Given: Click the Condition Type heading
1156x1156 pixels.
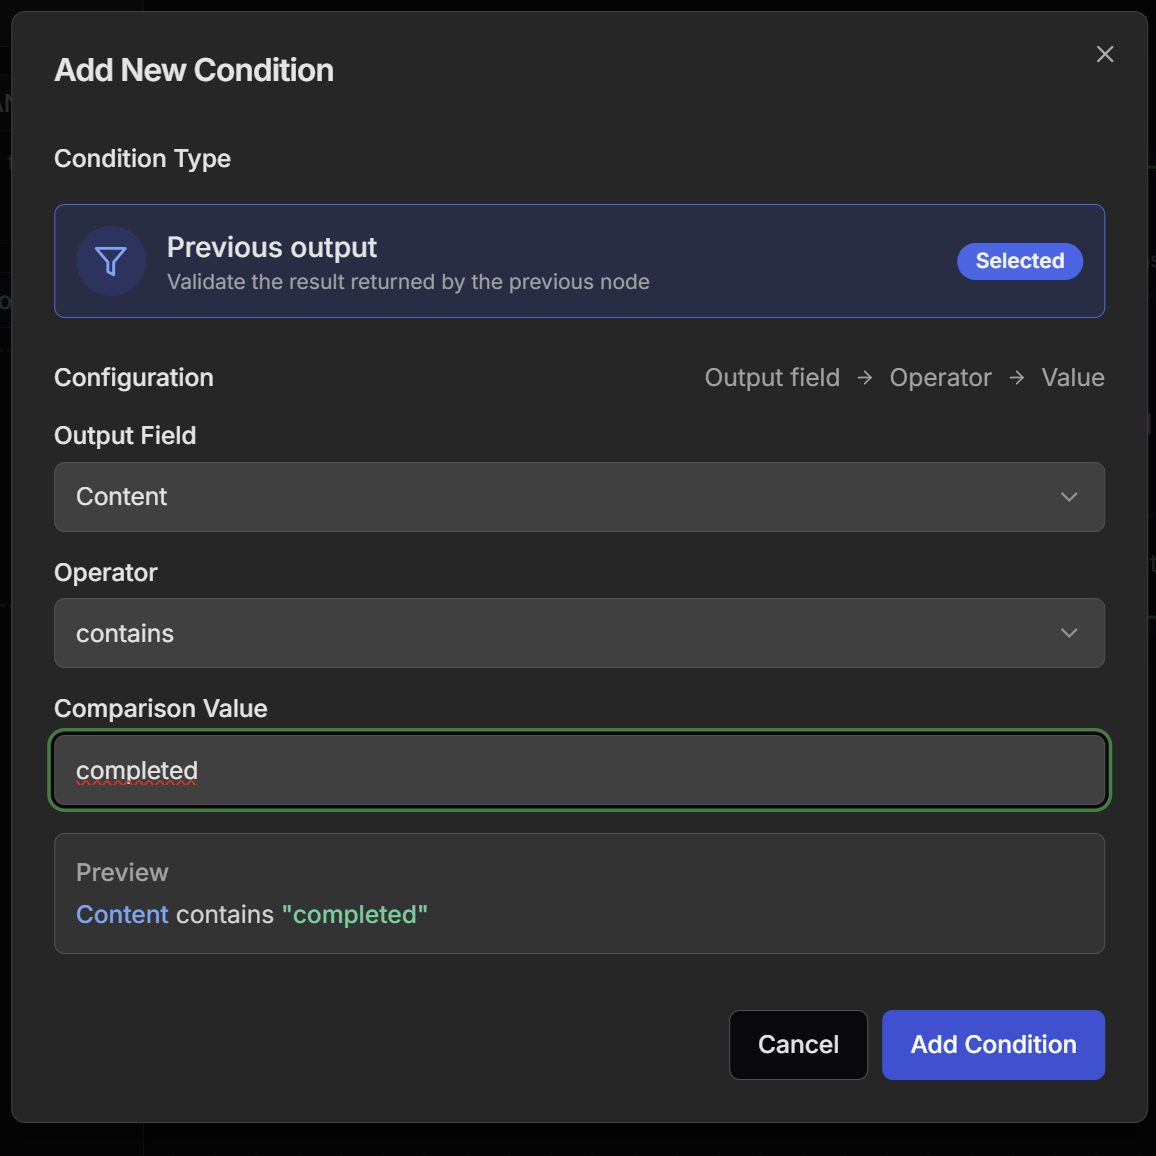Looking at the screenshot, I should [142, 158].
